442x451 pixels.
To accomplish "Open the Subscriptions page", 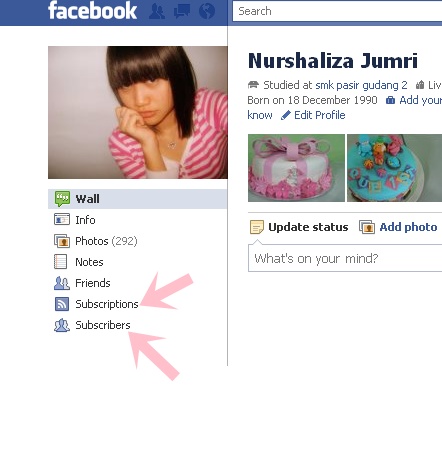I will [107, 304].
